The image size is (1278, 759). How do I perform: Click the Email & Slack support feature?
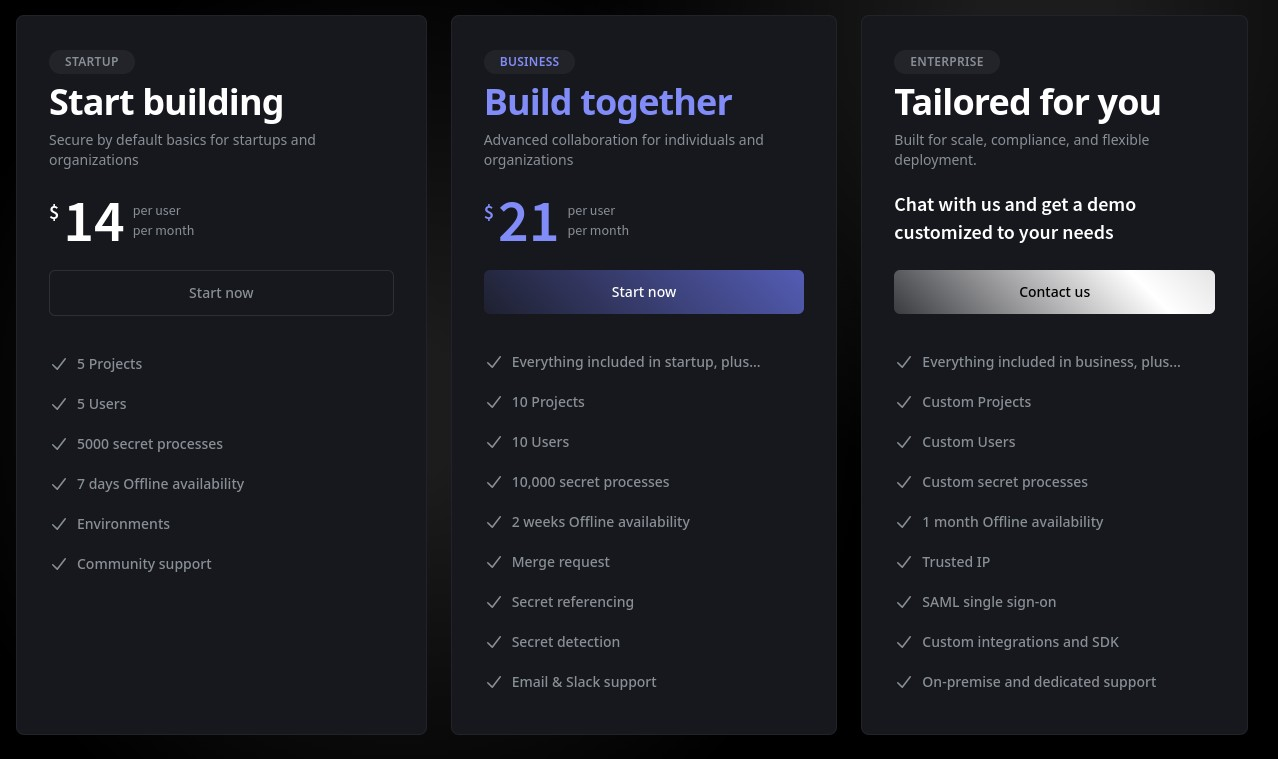pyautogui.click(x=584, y=682)
